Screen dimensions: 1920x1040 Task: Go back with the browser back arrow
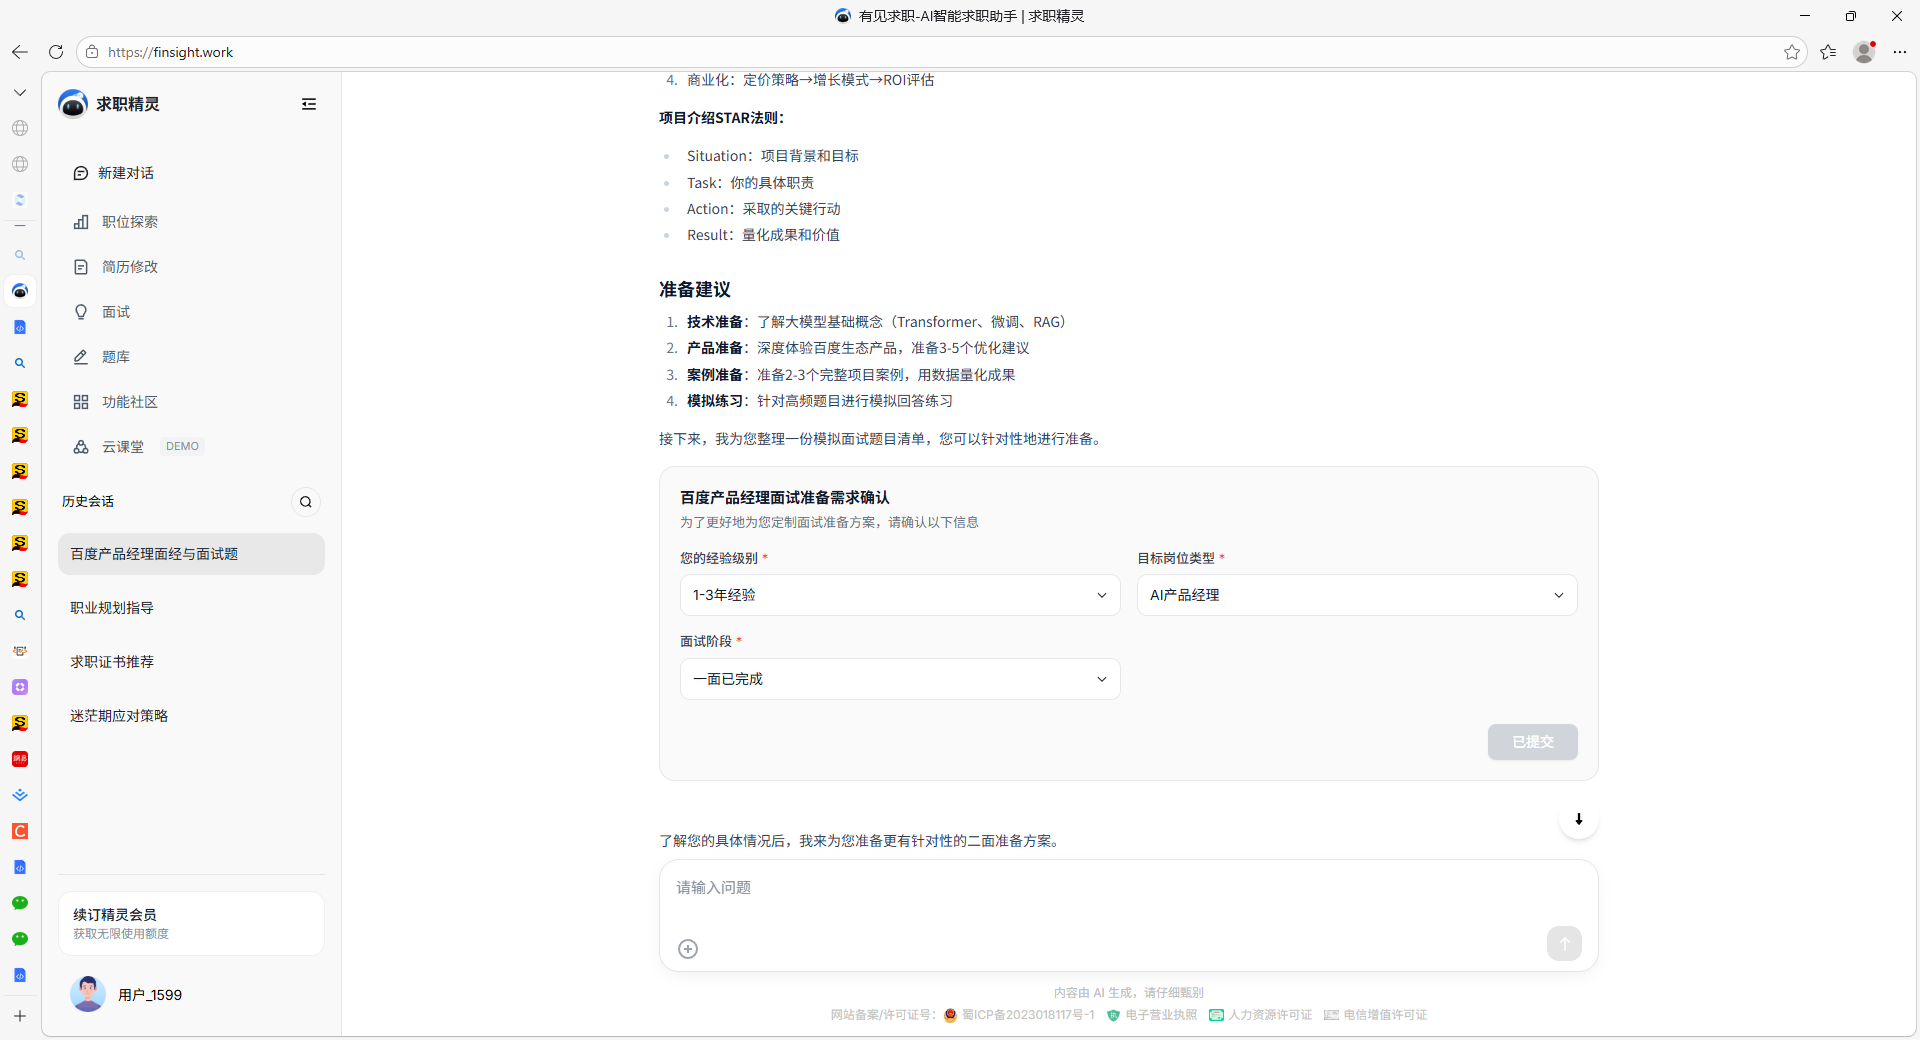20,52
